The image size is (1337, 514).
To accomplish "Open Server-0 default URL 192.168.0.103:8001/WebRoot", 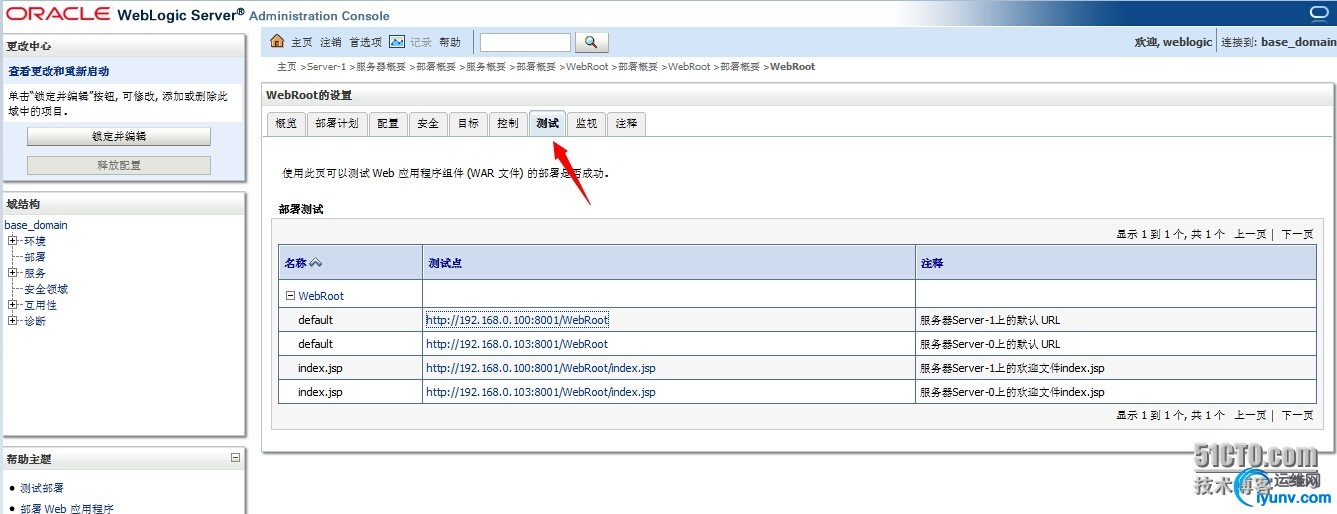I will 517,344.
